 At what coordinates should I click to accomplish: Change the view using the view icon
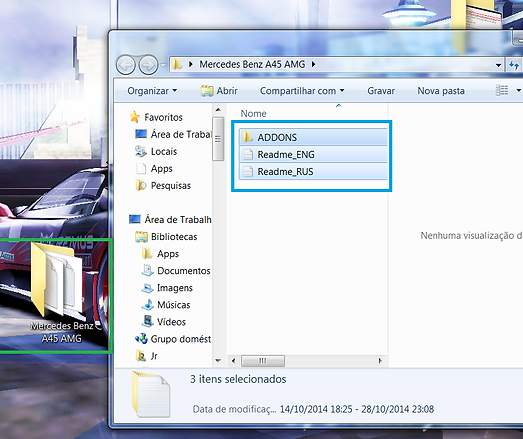(x=502, y=90)
